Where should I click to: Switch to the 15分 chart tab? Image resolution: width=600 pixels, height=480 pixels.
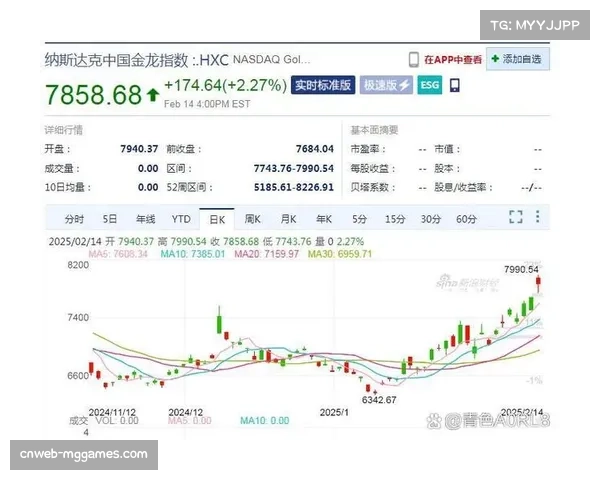pyautogui.click(x=395, y=219)
